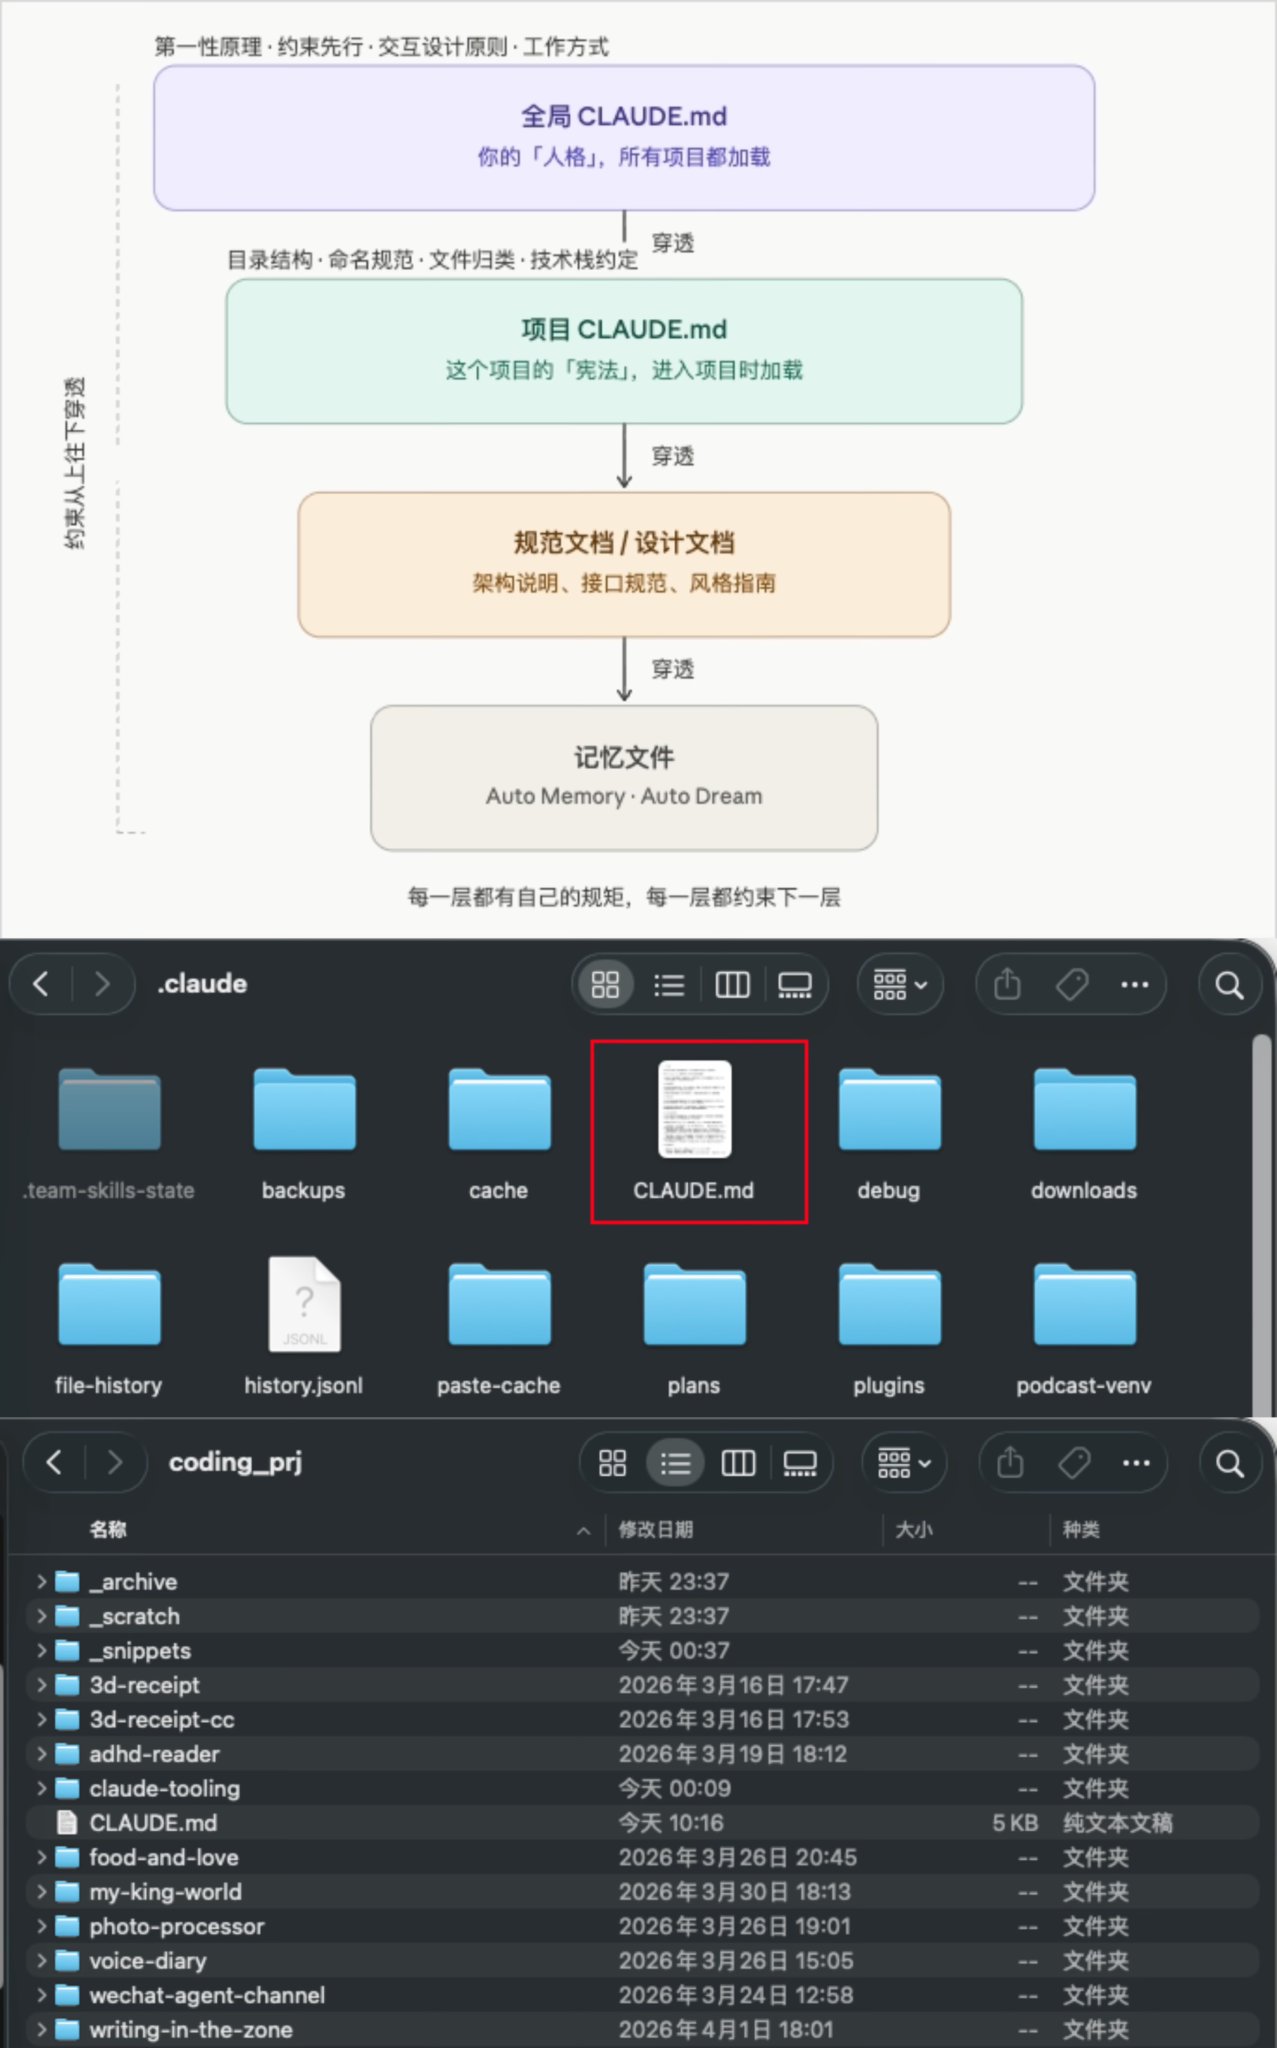The image size is (1277, 2048).
Task: Sort list by 种类 column header
Action: tap(1081, 1530)
